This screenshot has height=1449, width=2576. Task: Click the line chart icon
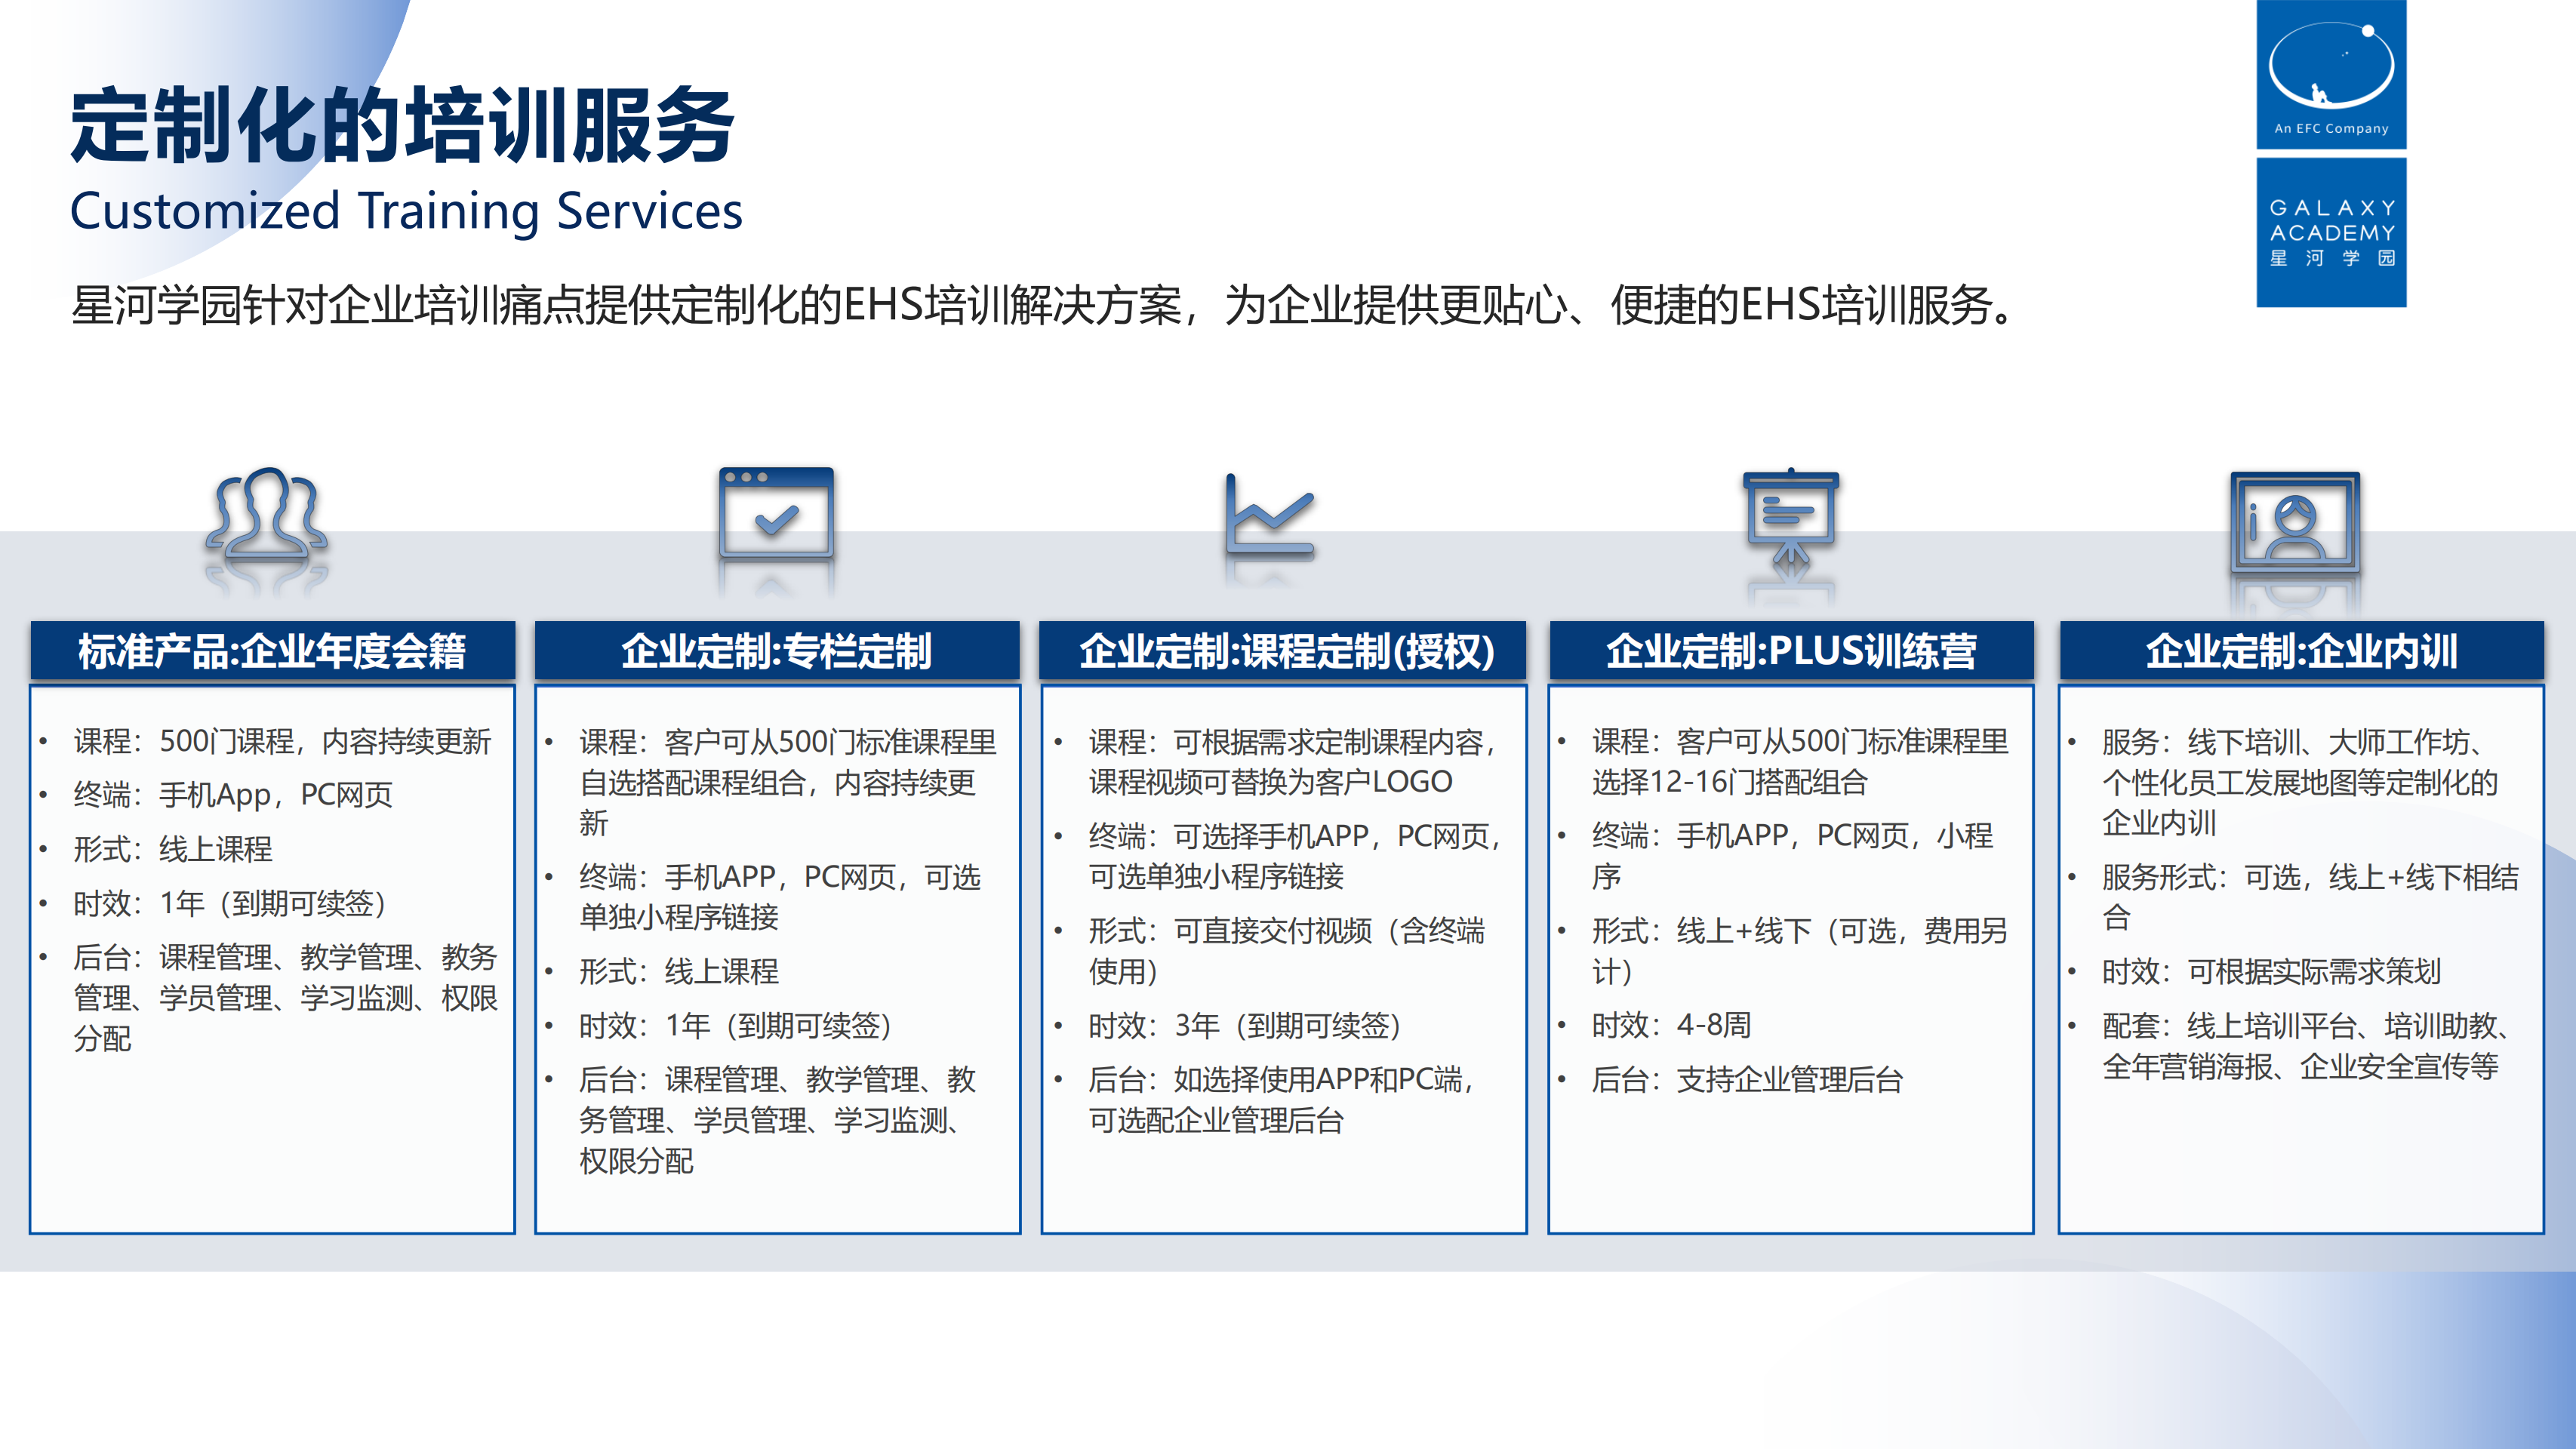1270,514
